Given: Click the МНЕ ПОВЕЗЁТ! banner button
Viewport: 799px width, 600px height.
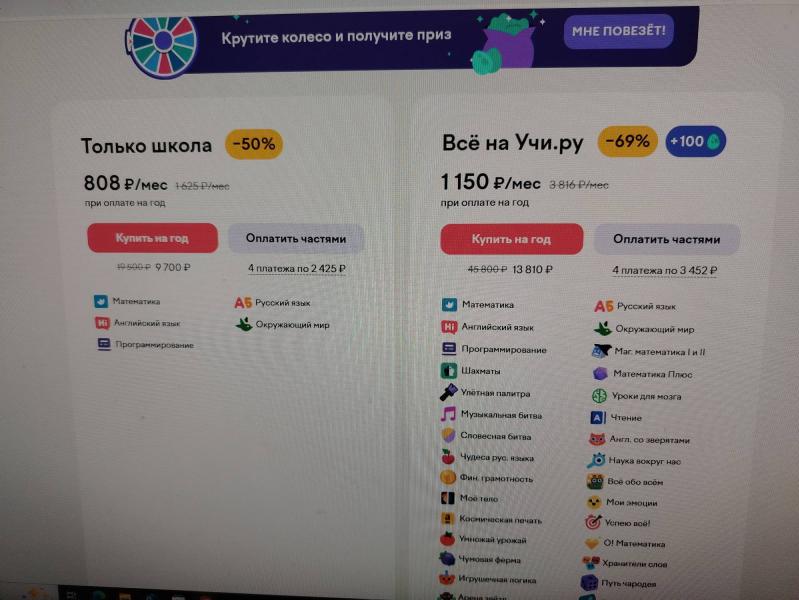Looking at the screenshot, I should pyautogui.click(x=618, y=32).
